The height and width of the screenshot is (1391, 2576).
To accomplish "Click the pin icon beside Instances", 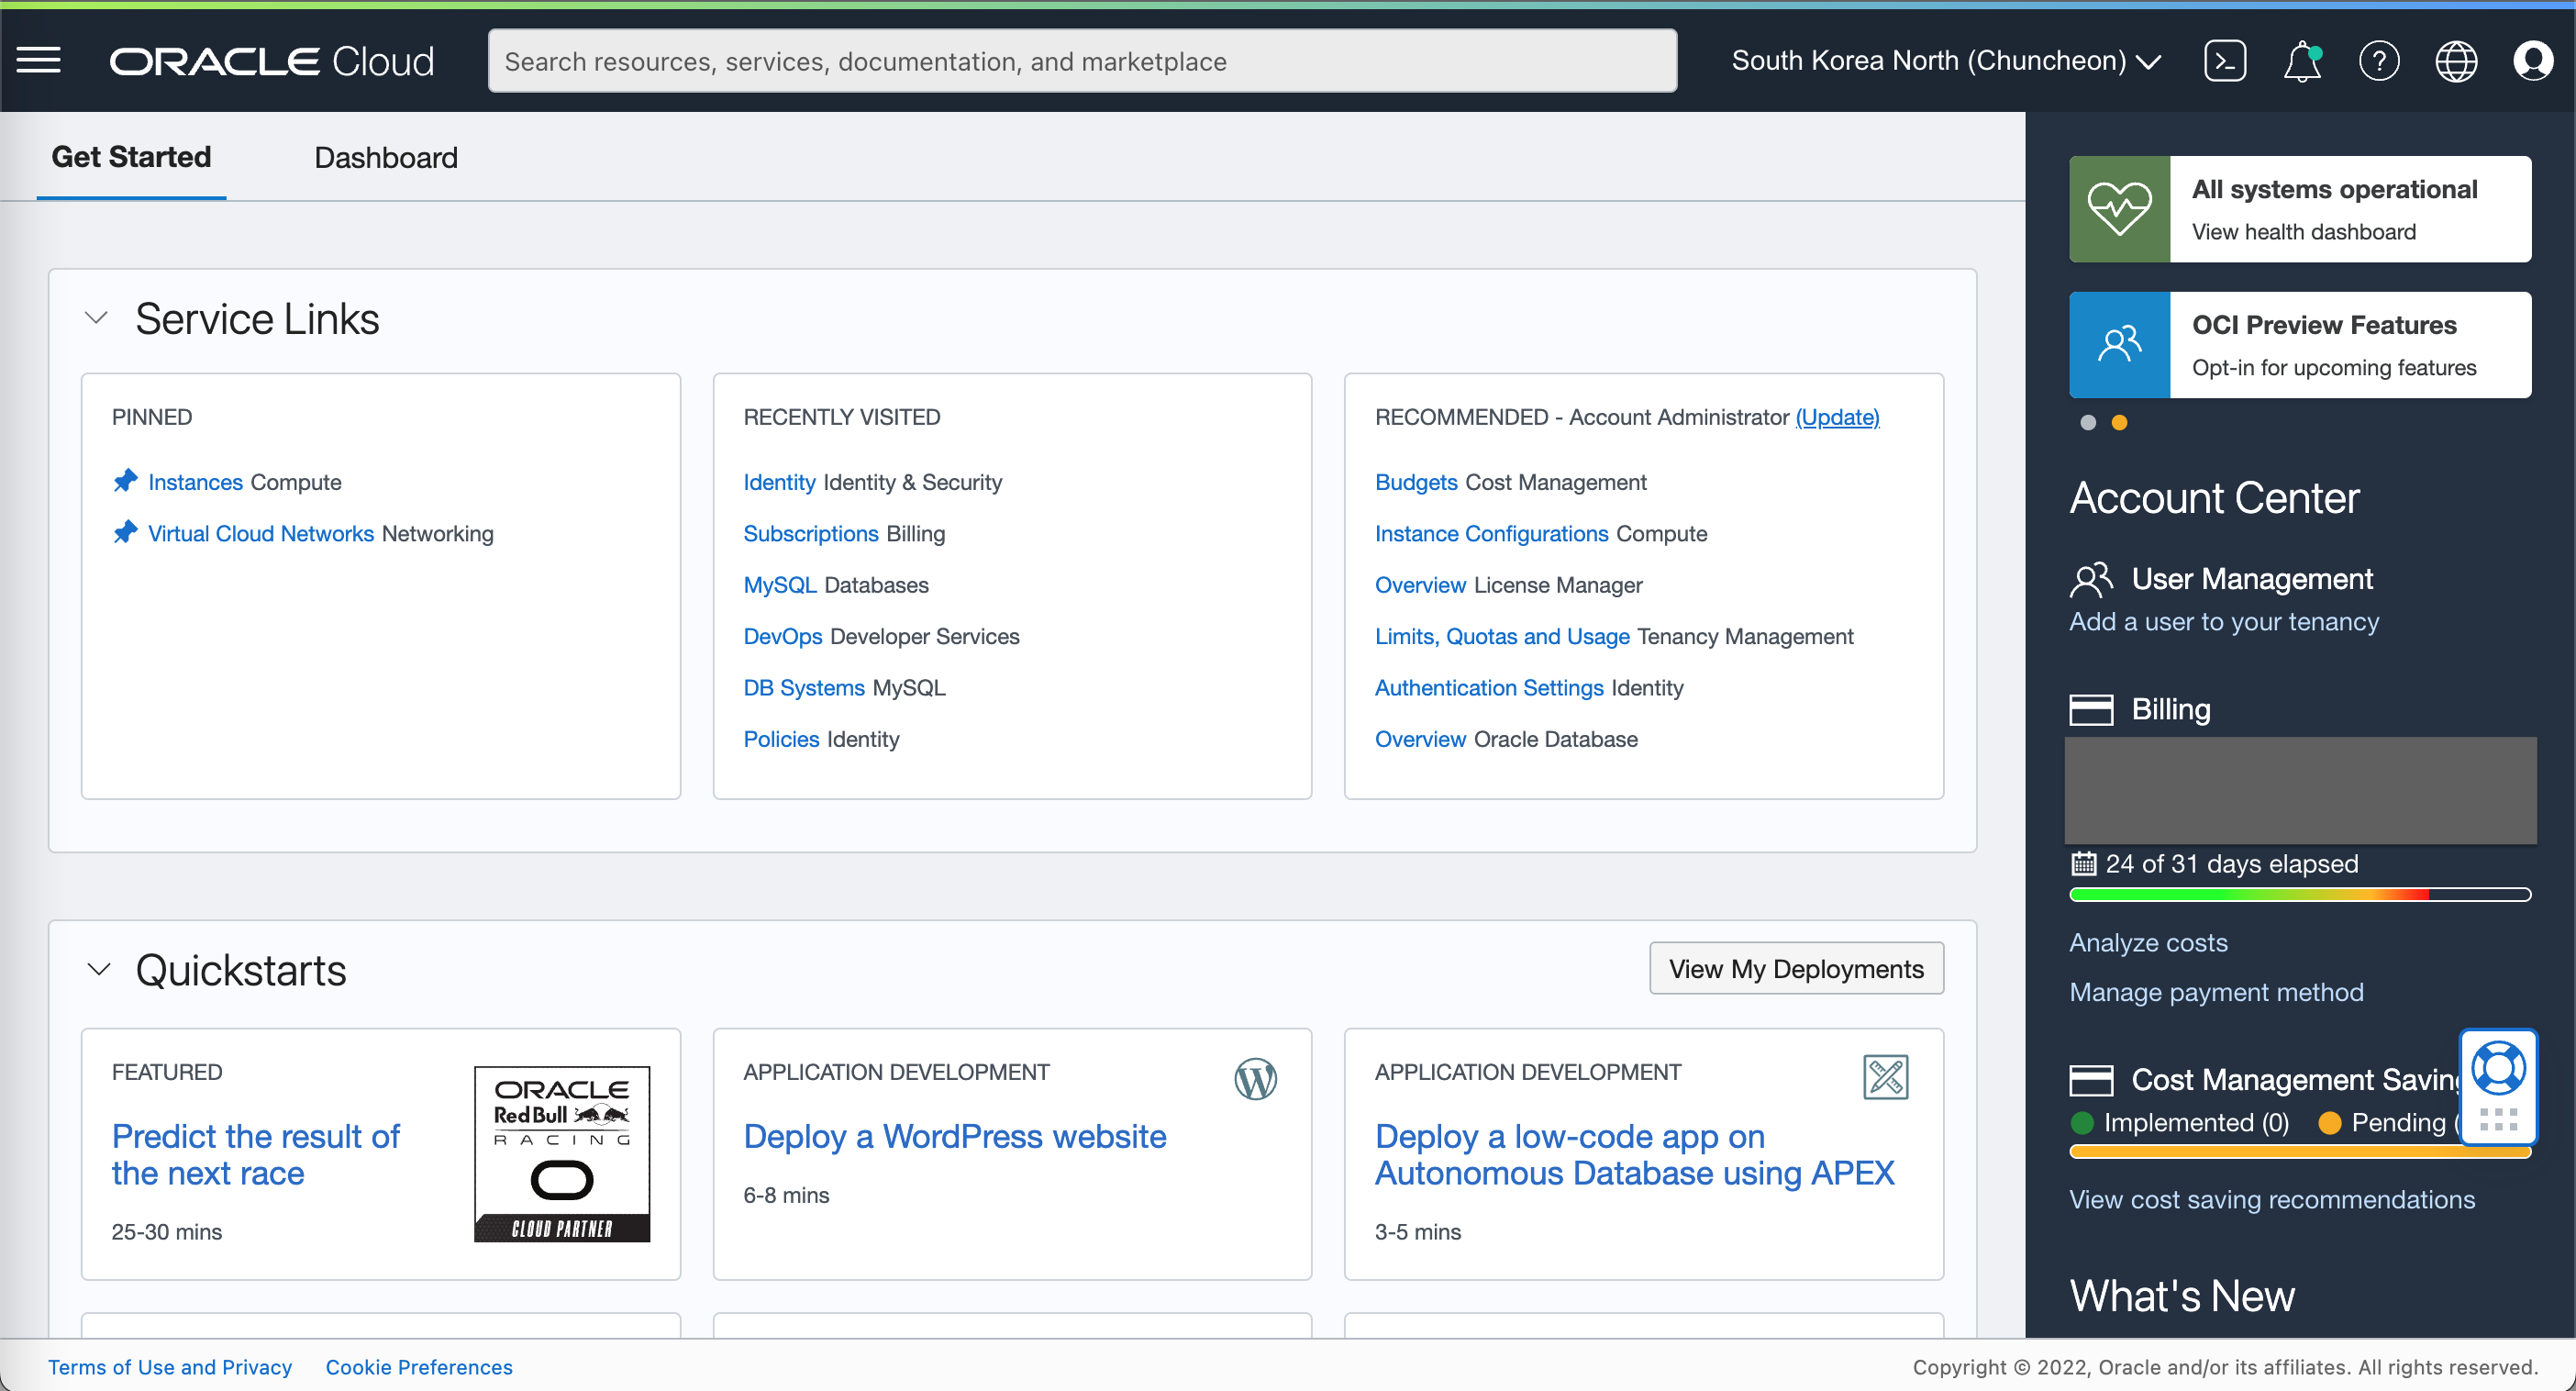I will [x=125, y=481].
